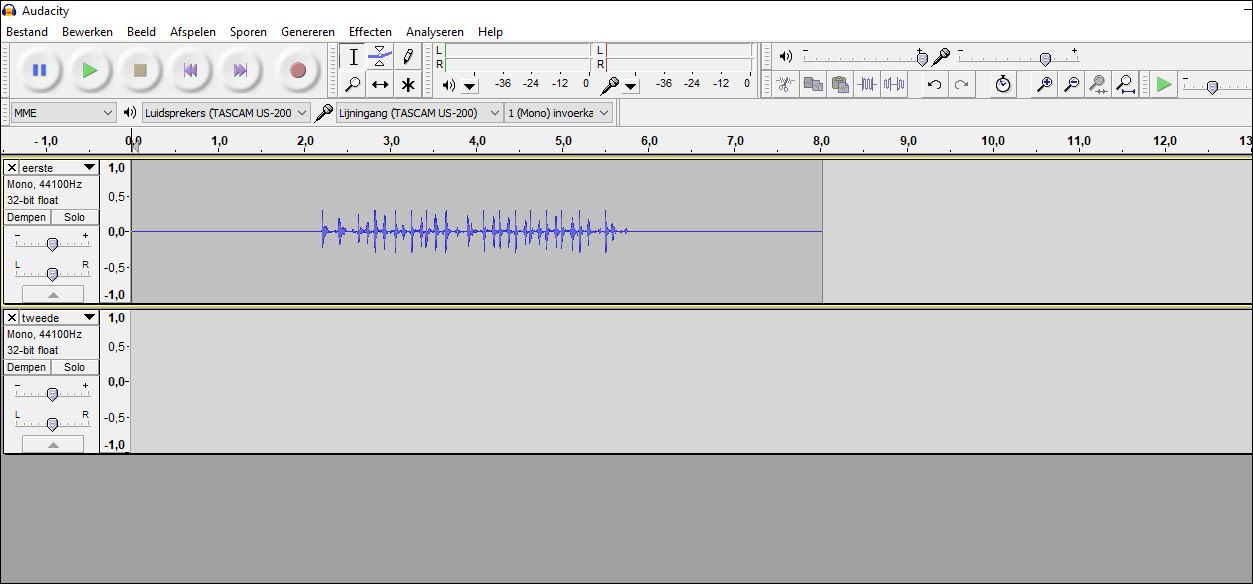Open the eerste track name menu
This screenshot has height=584, width=1253.
[59, 168]
